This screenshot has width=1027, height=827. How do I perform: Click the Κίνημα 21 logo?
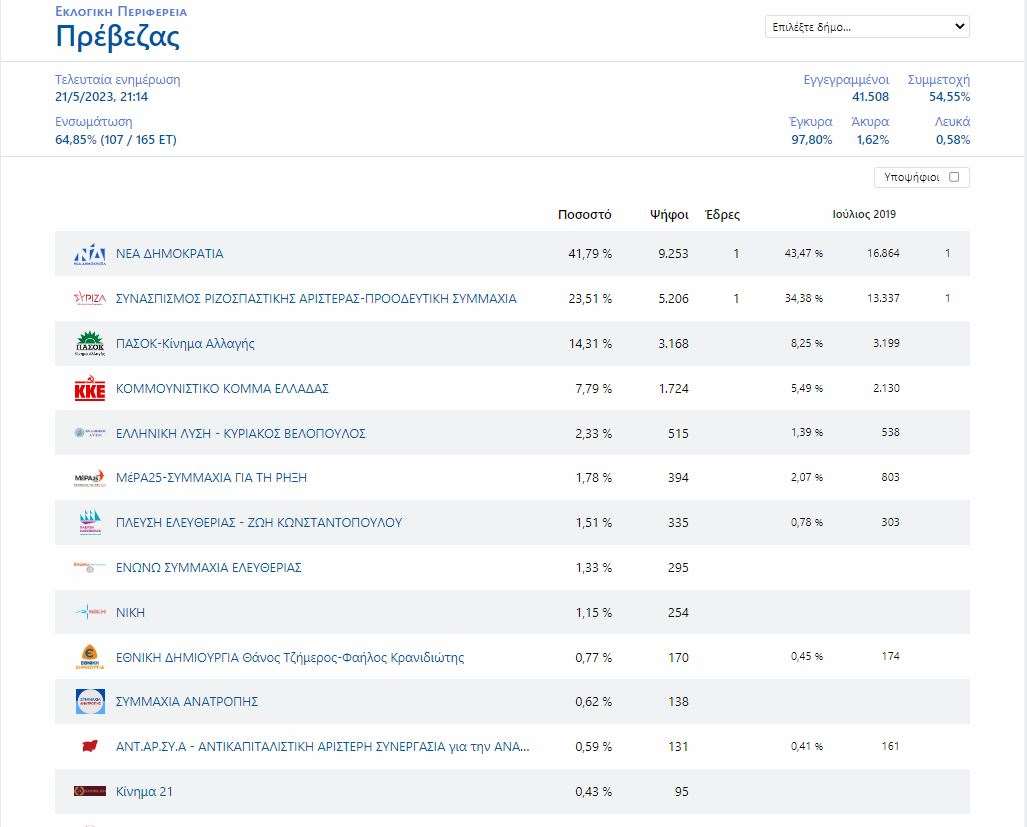[x=90, y=792]
